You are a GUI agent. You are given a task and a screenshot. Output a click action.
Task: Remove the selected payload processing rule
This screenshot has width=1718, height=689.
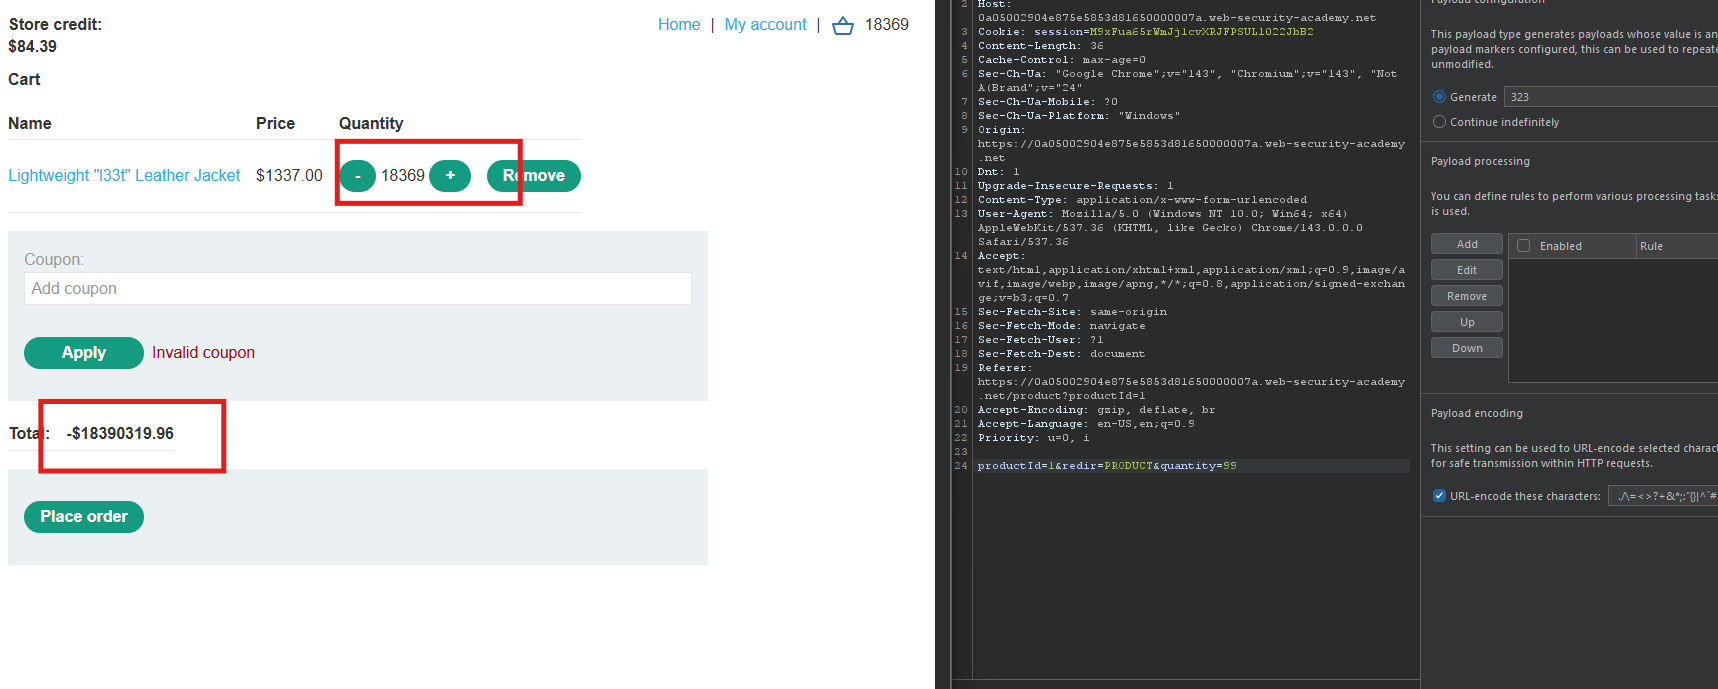(1467, 296)
